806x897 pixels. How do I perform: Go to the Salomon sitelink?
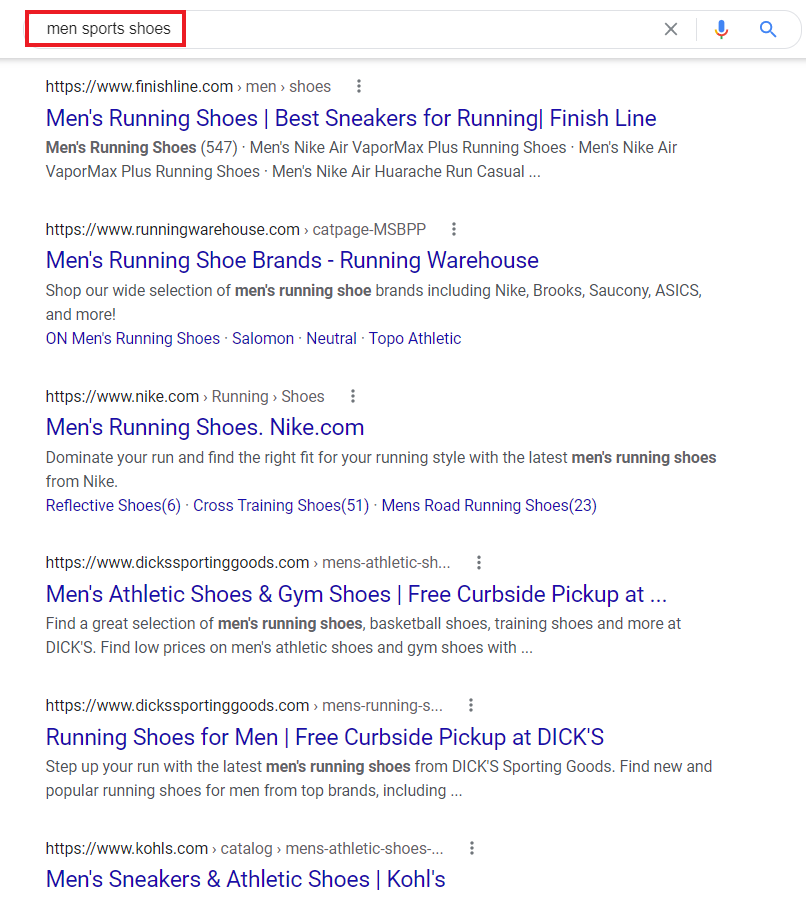[x=263, y=338]
